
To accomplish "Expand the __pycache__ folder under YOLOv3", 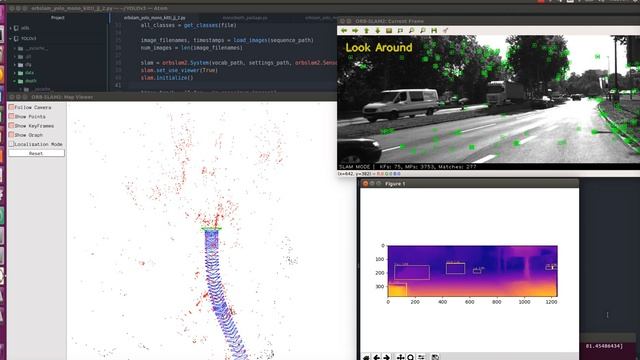I will coord(15,48).
